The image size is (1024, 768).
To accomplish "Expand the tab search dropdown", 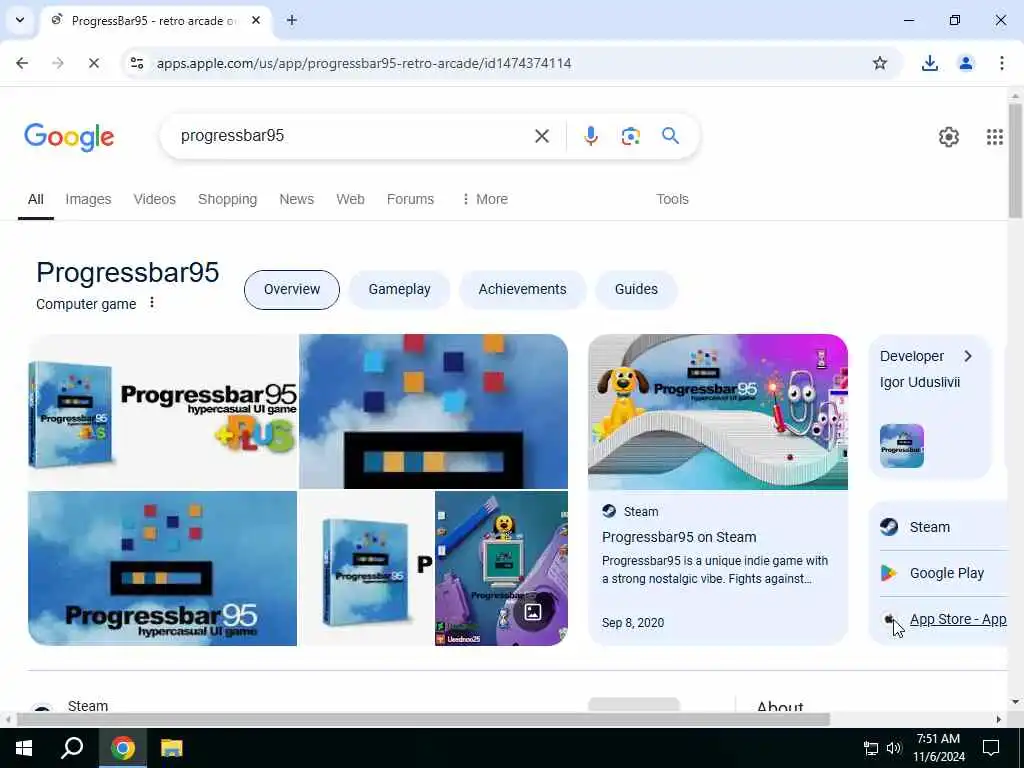I will pos(20,20).
